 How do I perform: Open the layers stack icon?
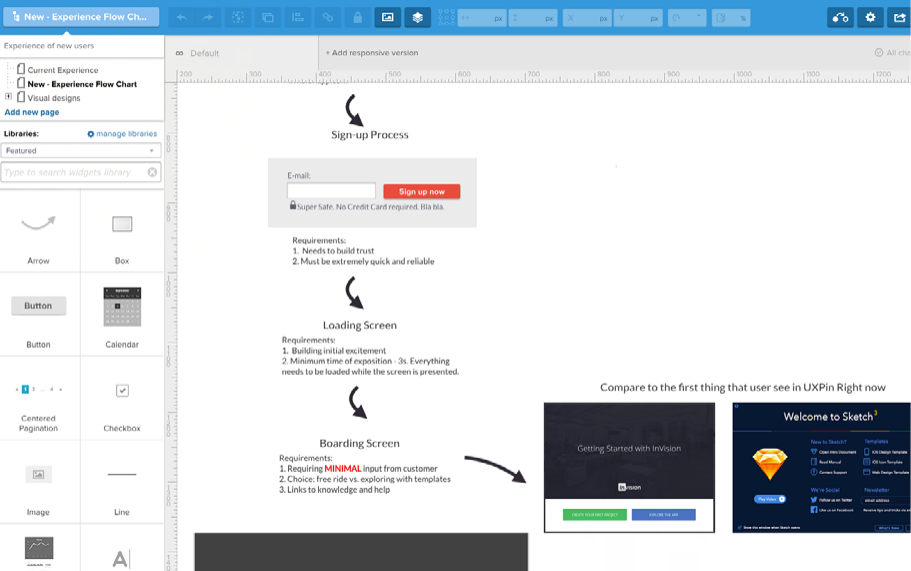tap(418, 17)
